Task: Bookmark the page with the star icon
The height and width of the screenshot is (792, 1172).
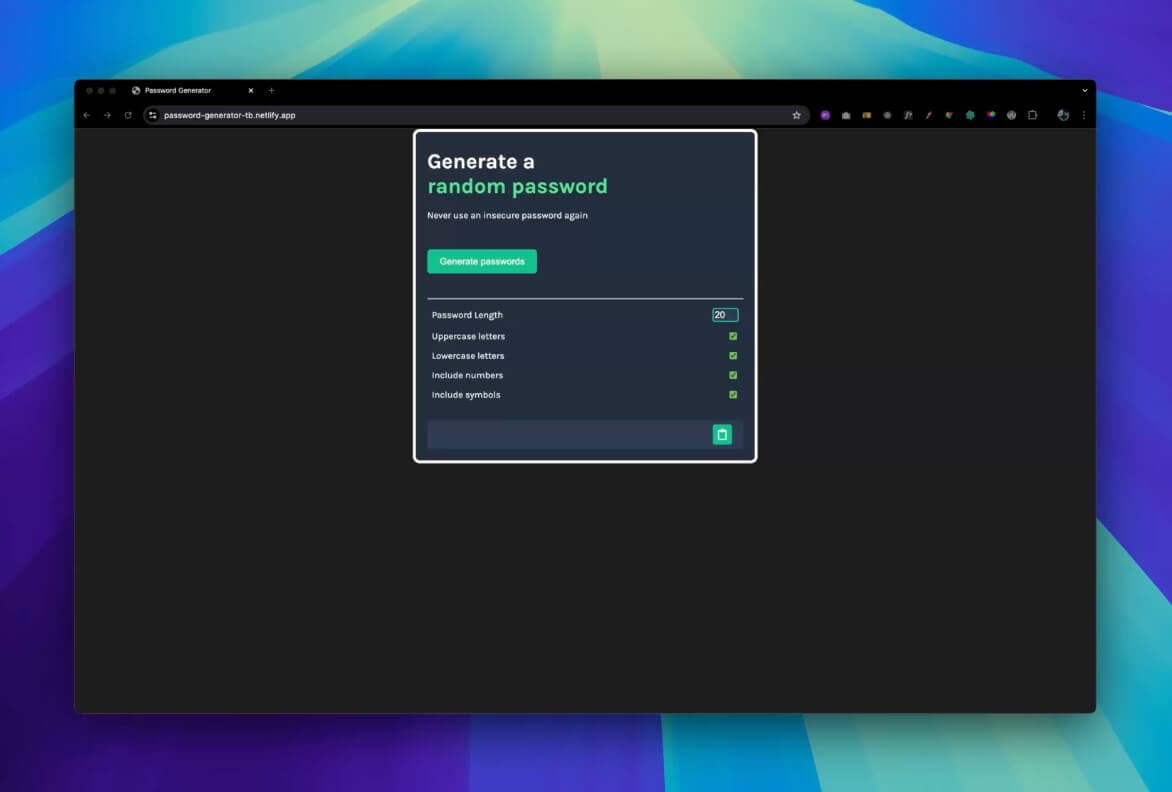Action: (797, 115)
